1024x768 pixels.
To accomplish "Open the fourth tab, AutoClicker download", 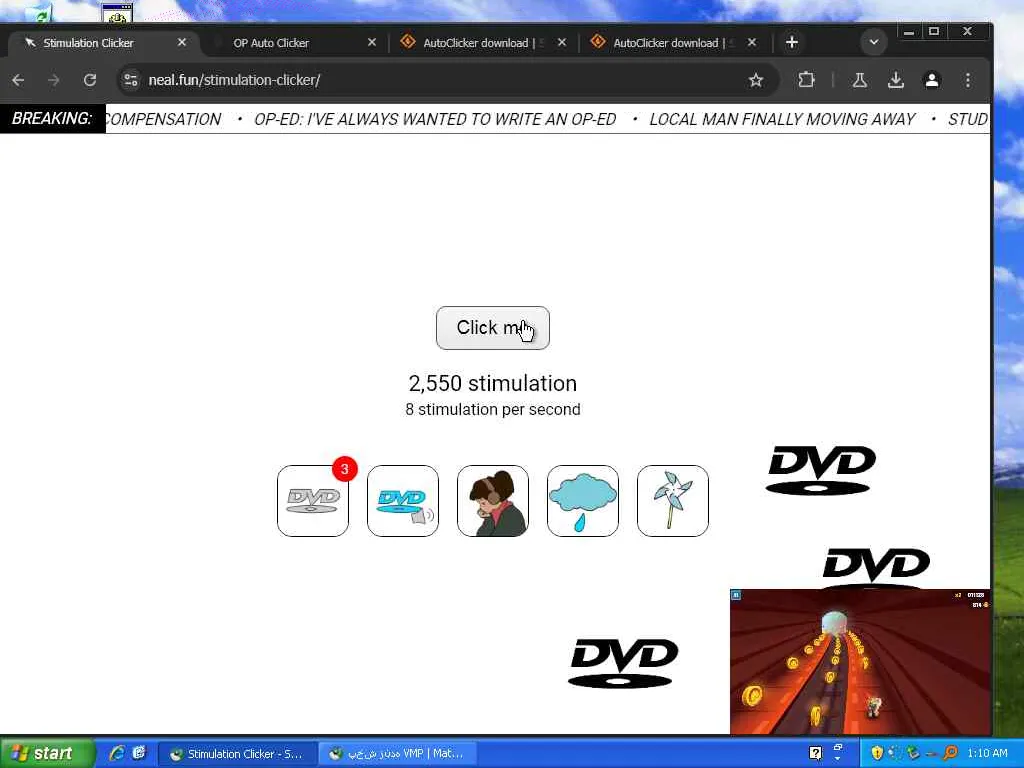I will [x=671, y=42].
